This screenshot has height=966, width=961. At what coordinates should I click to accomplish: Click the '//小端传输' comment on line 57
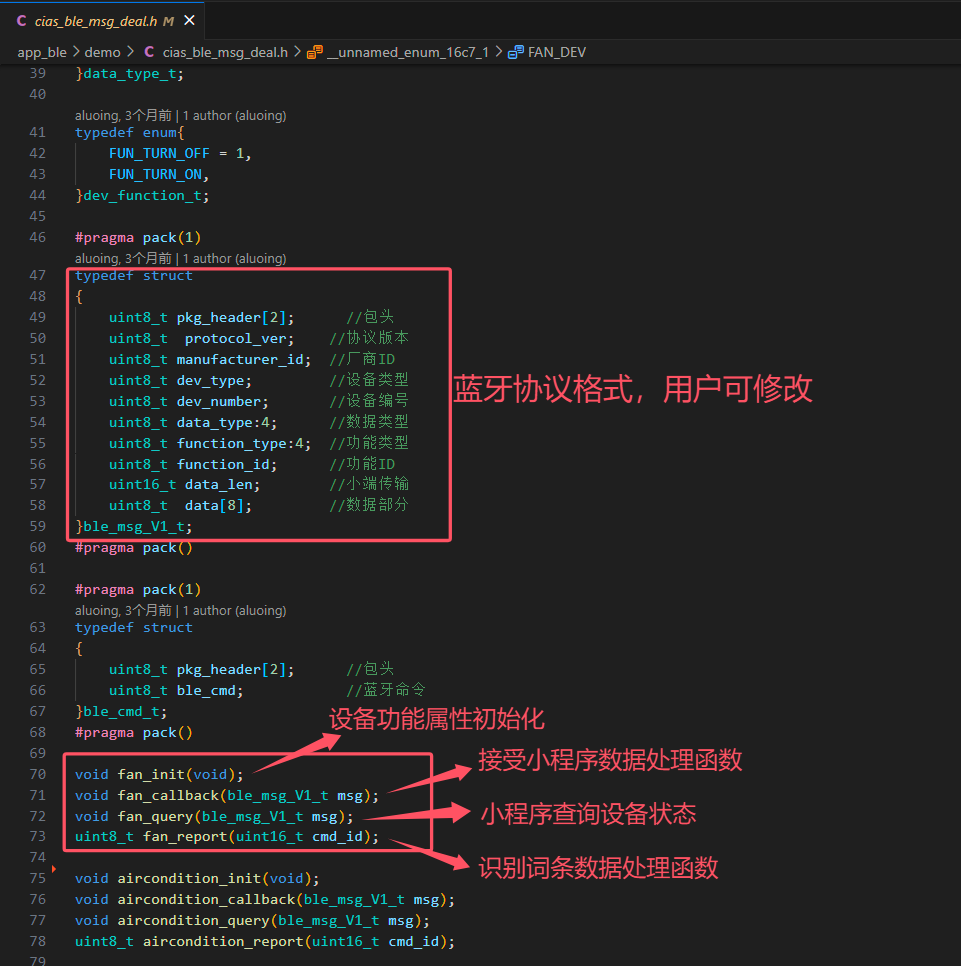point(369,484)
